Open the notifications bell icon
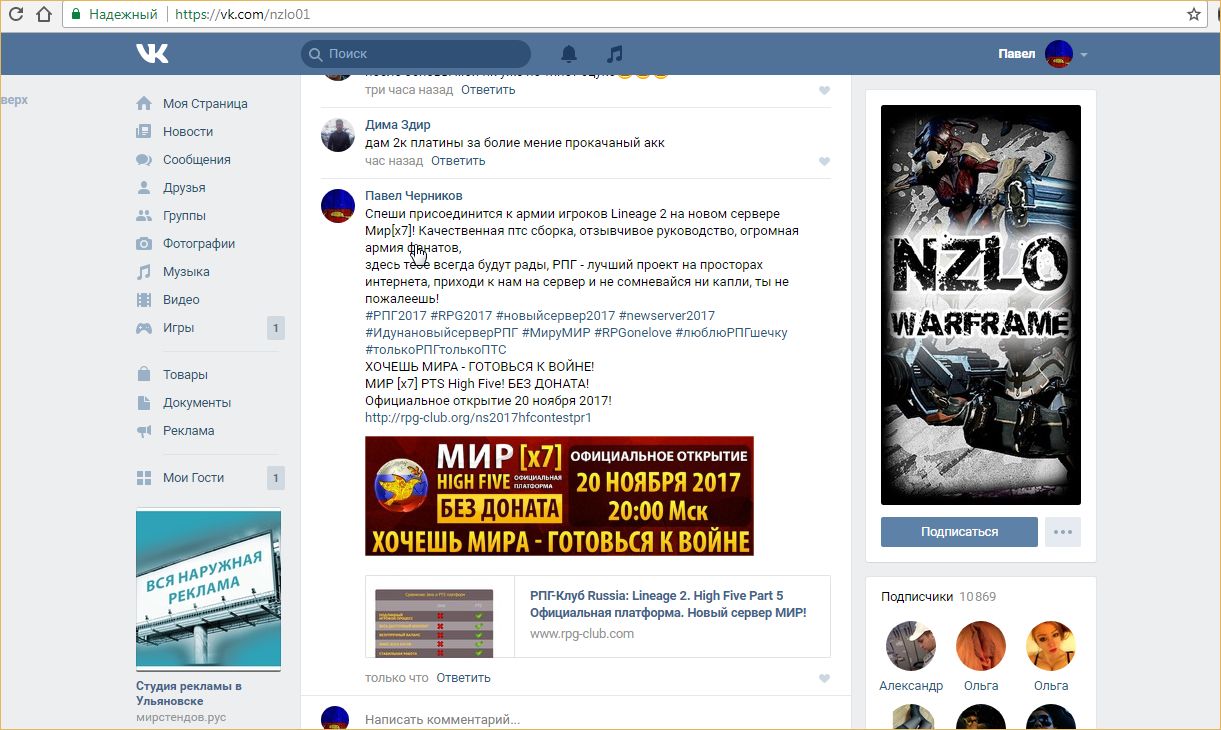This screenshot has height=730, width=1221. [x=569, y=54]
